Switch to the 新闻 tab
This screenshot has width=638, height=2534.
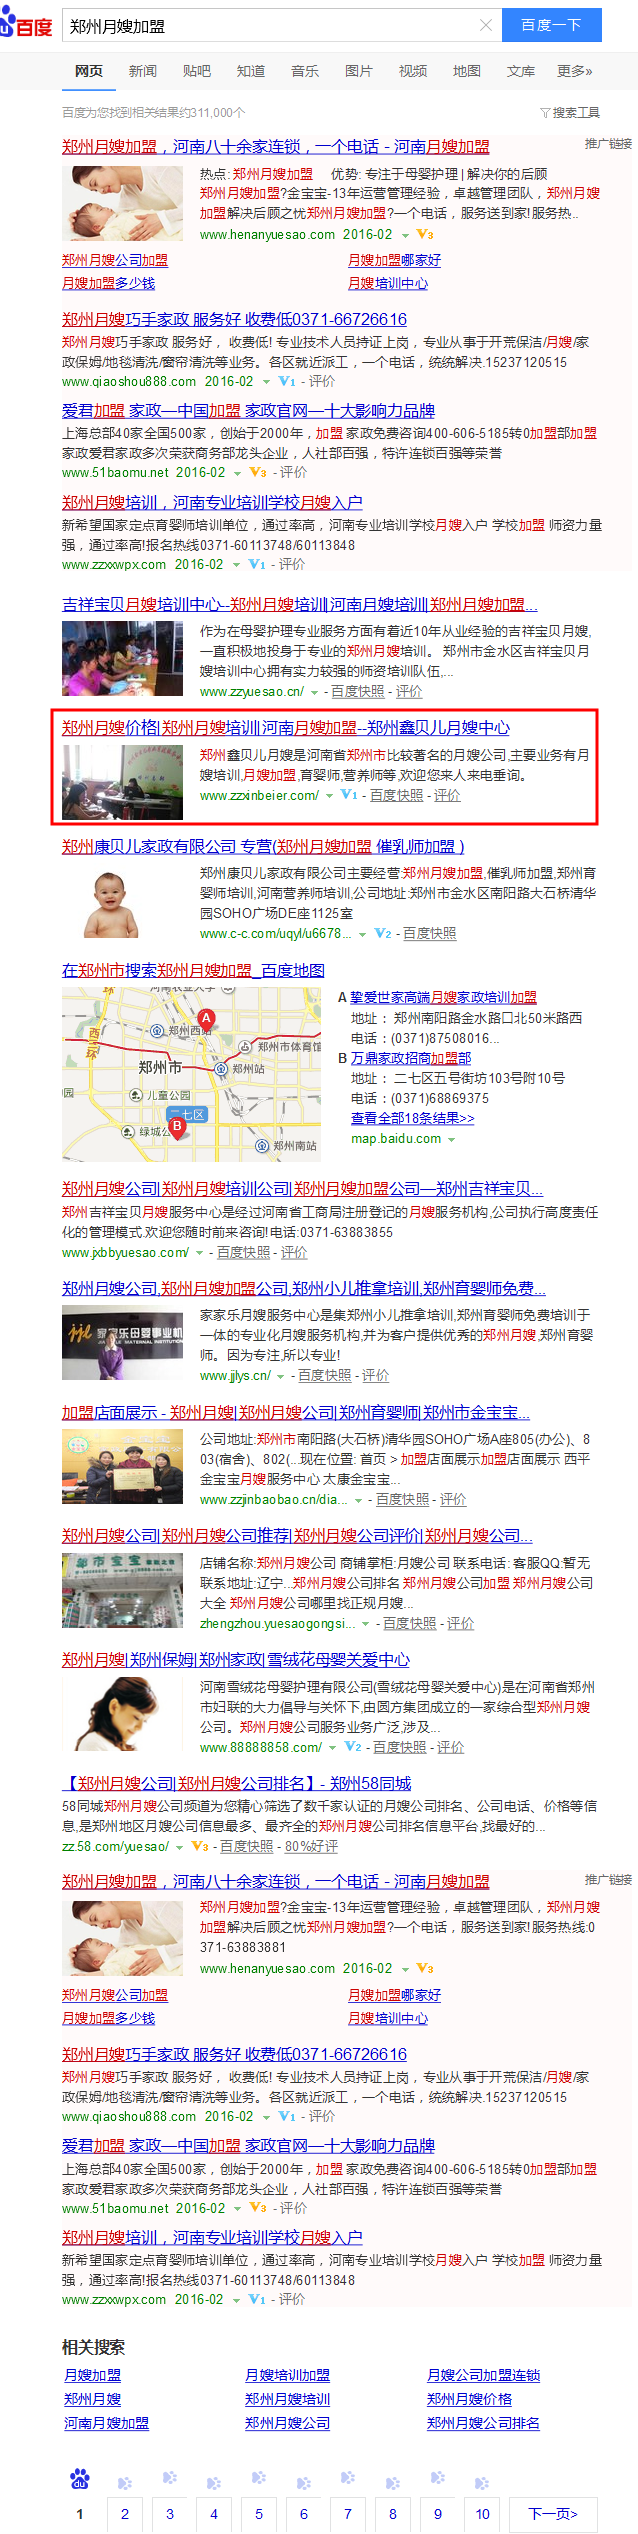(x=143, y=71)
